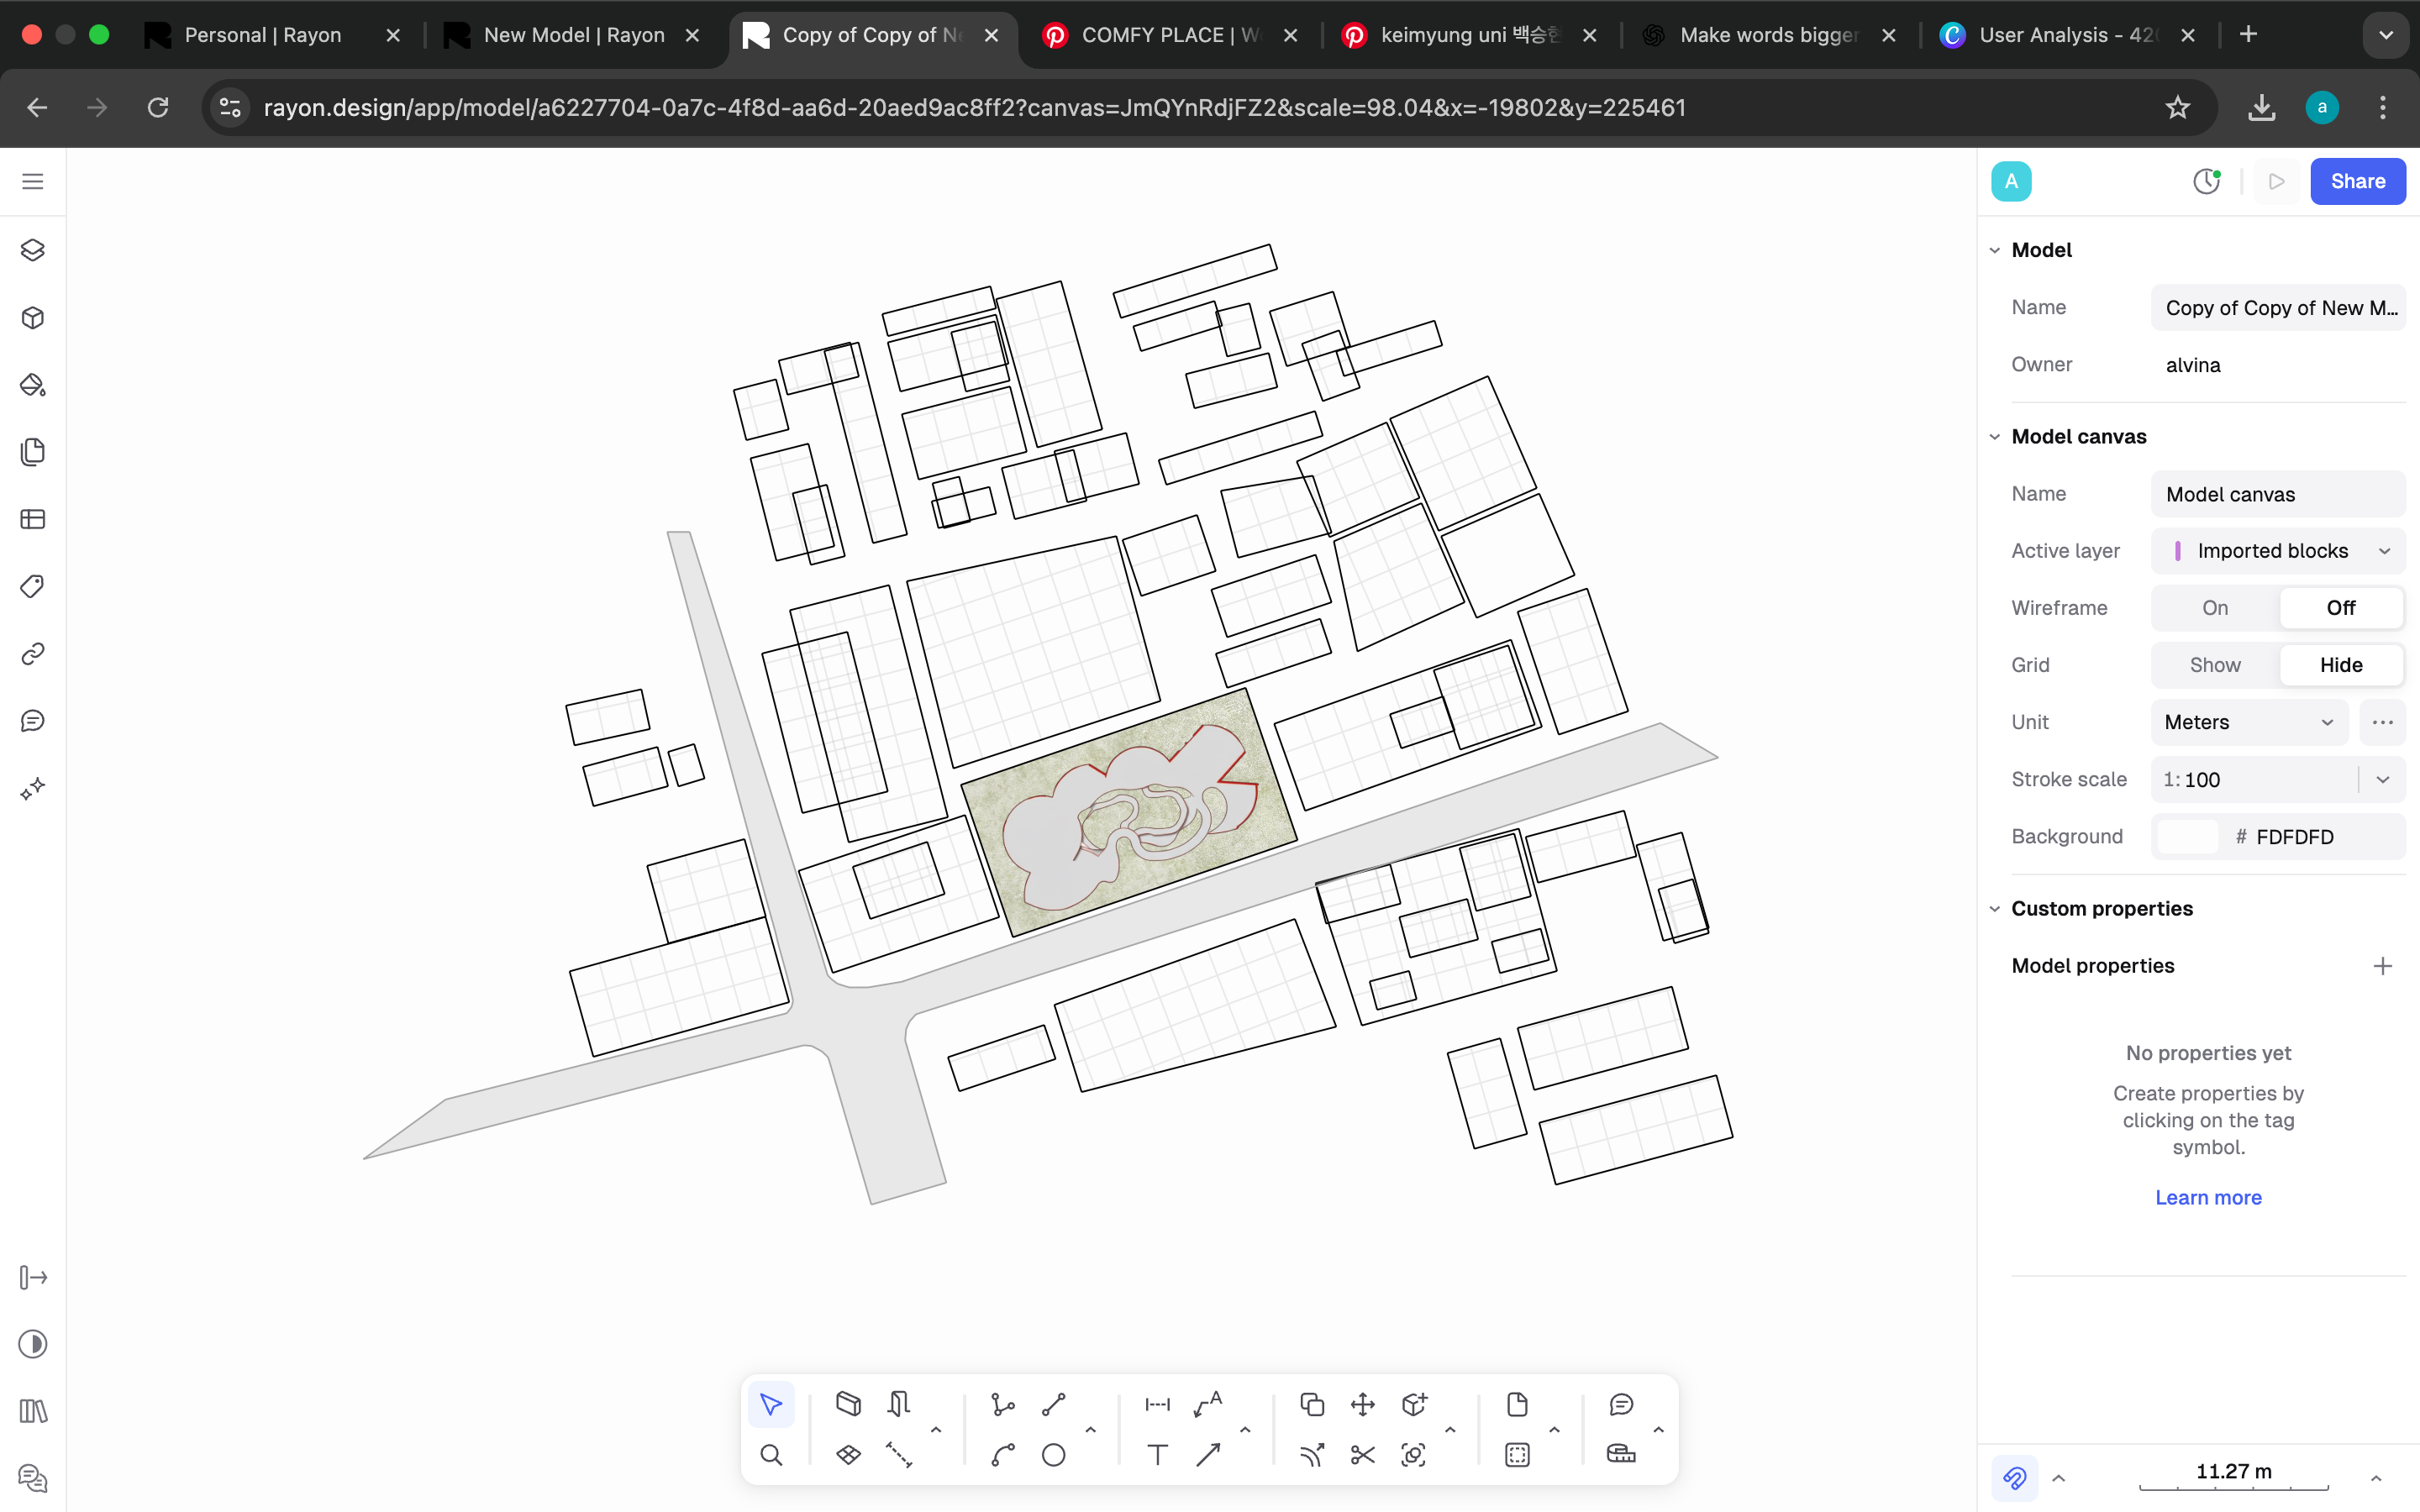Viewport: 2420px width, 1512px height.
Task: Click the Share button
Action: pos(2357,181)
